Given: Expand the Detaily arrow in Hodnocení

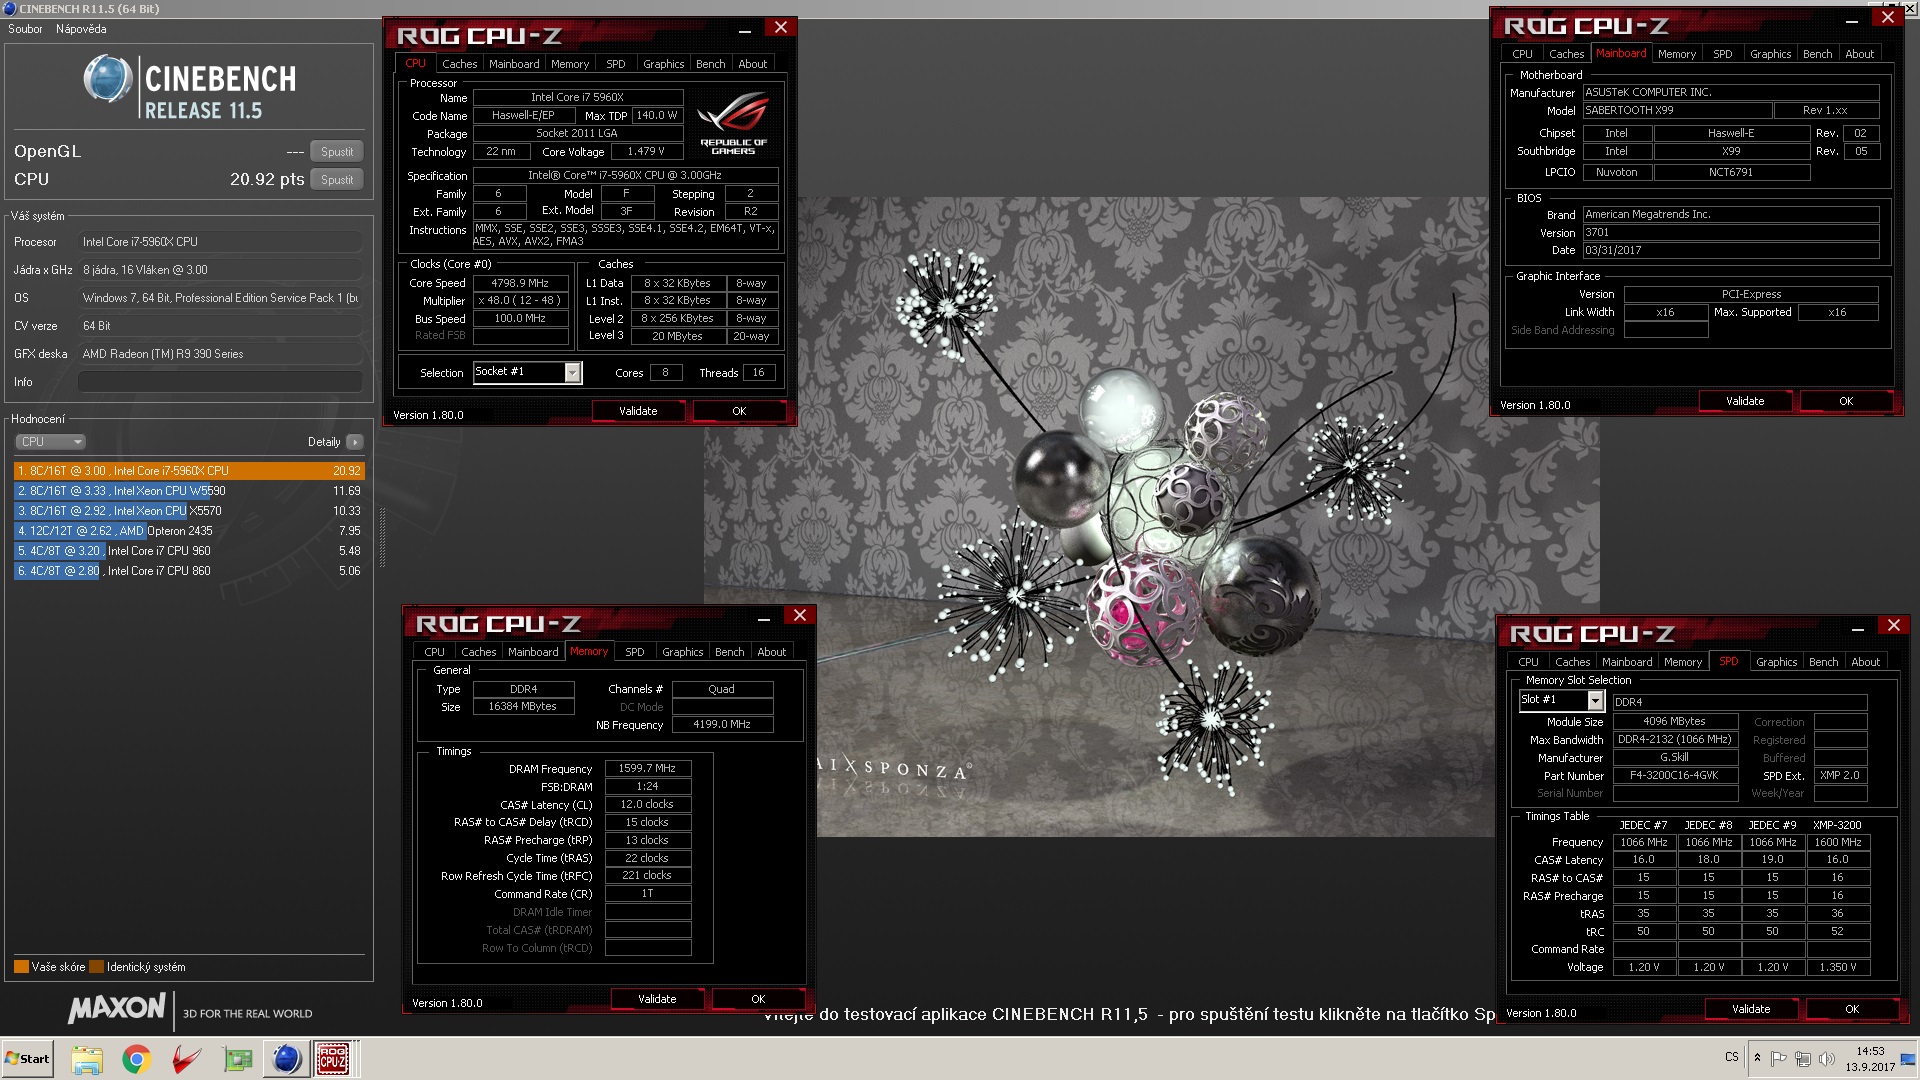Looking at the screenshot, I should (355, 442).
